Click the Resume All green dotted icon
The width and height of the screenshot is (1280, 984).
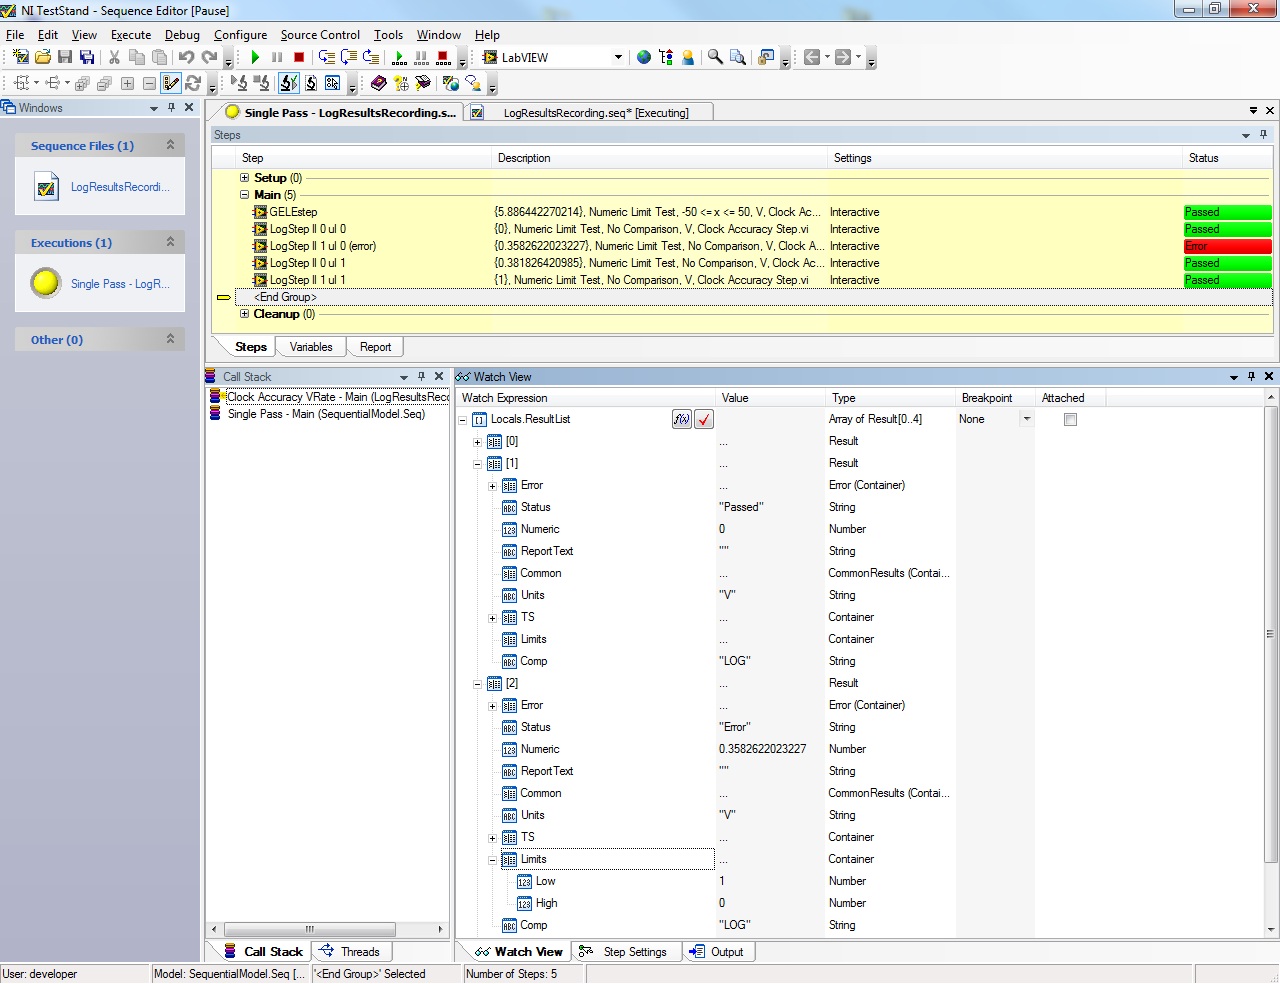[x=400, y=57]
